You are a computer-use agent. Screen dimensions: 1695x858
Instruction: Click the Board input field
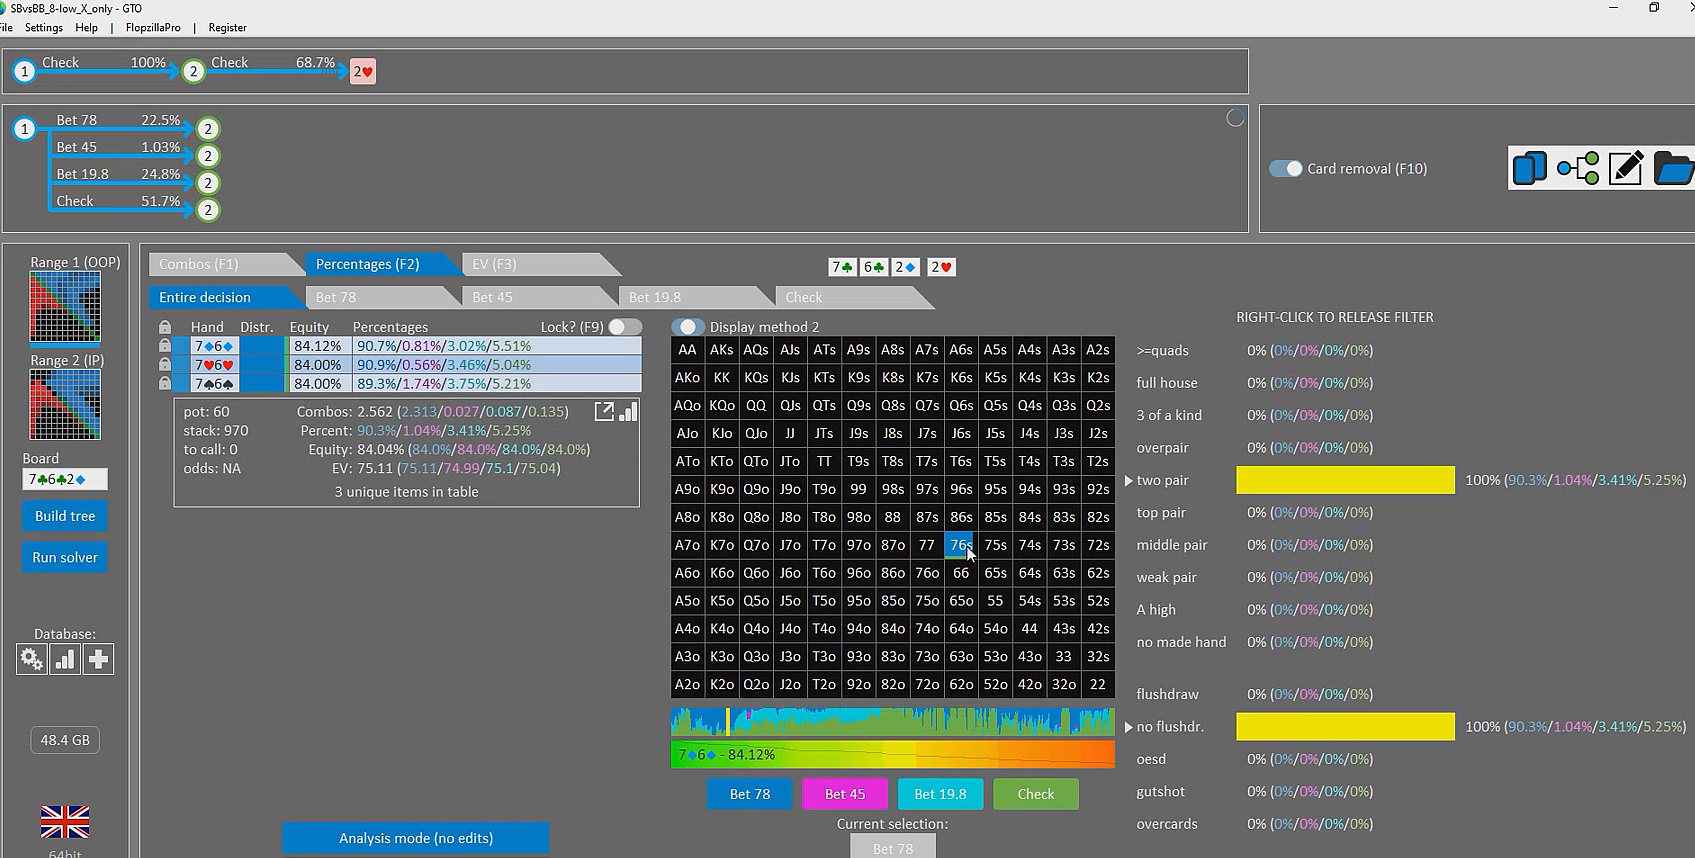pos(65,479)
